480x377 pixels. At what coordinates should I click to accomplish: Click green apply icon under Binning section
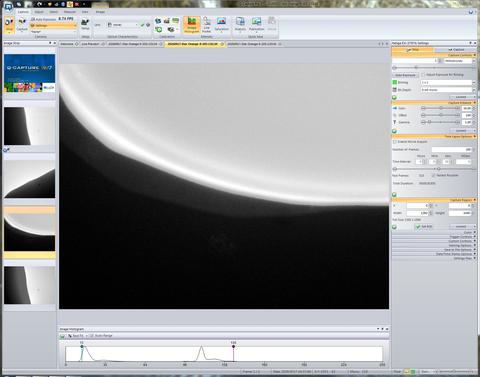coord(394,97)
